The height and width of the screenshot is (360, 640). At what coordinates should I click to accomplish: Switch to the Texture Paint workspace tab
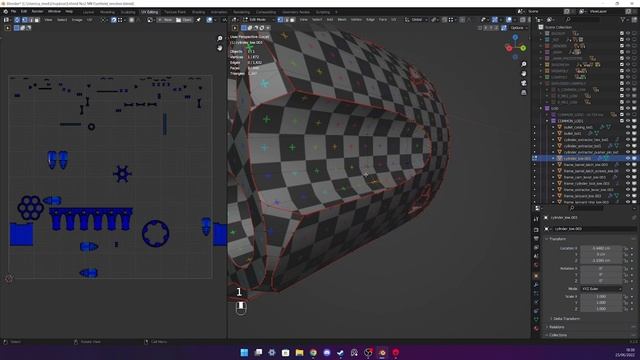click(x=175, y=12)
